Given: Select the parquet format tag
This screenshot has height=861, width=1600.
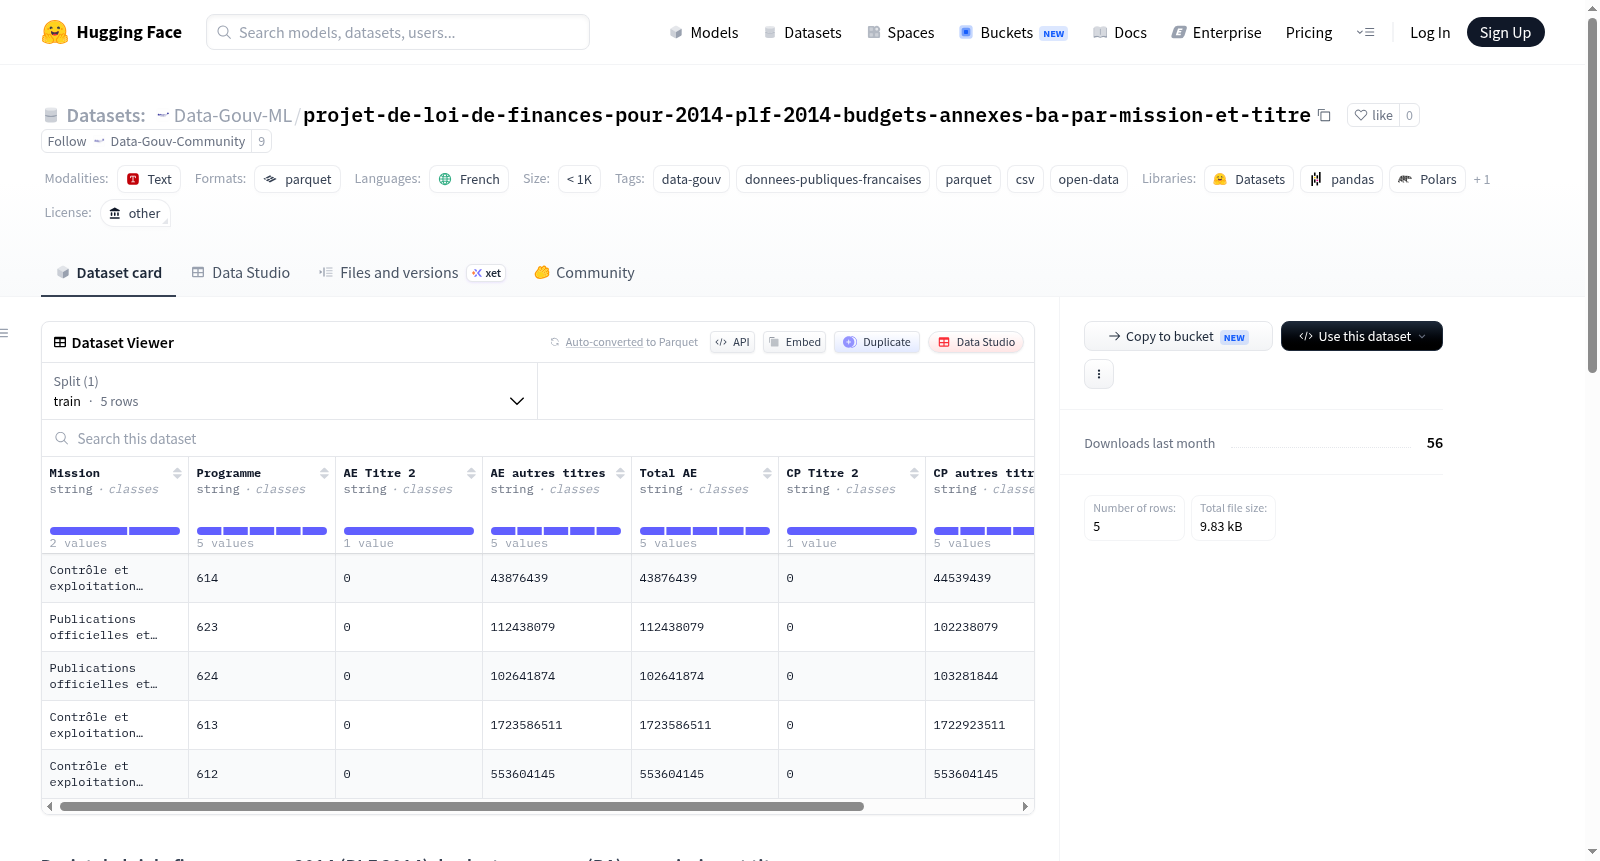Looking at the screenshot, I should (x=298, y=179).
